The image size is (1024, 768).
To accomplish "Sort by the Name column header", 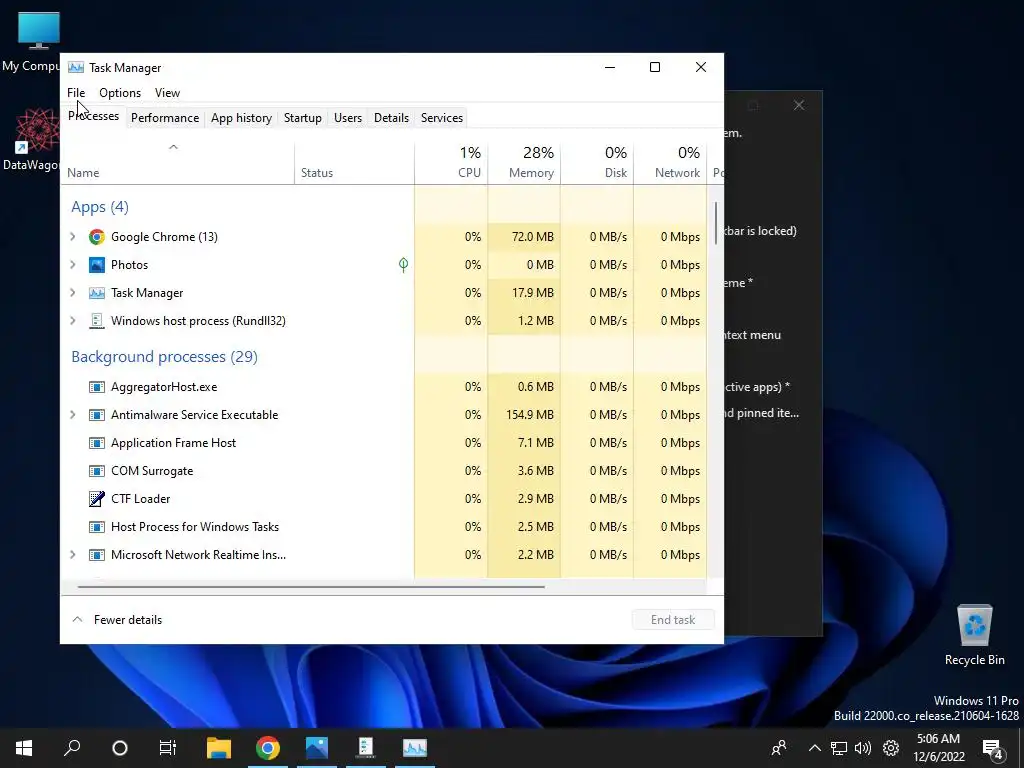I will click(178, 163).
